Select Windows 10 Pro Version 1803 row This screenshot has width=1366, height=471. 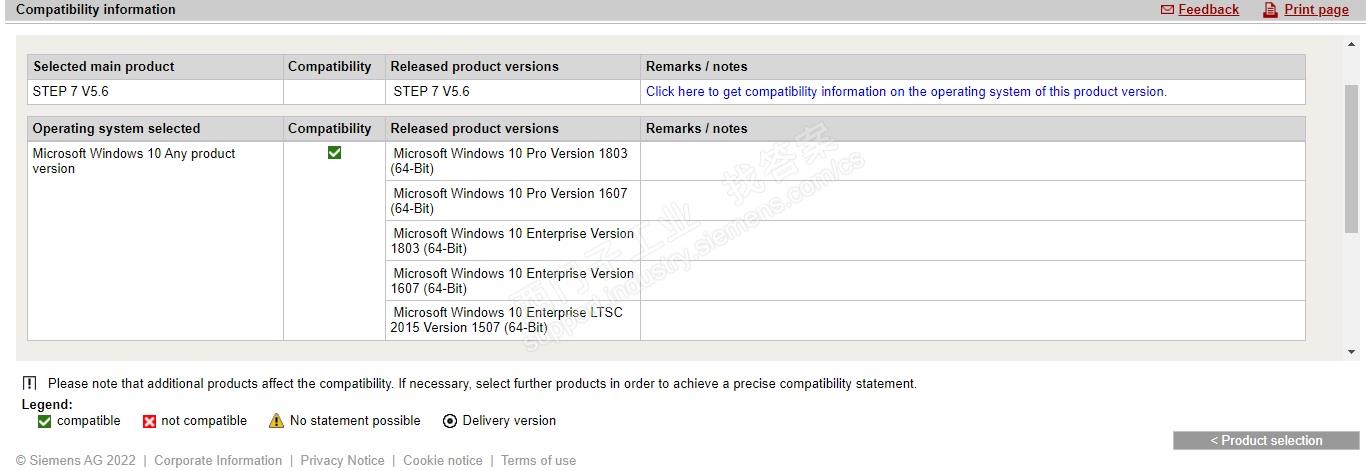[x=510, y=160]
